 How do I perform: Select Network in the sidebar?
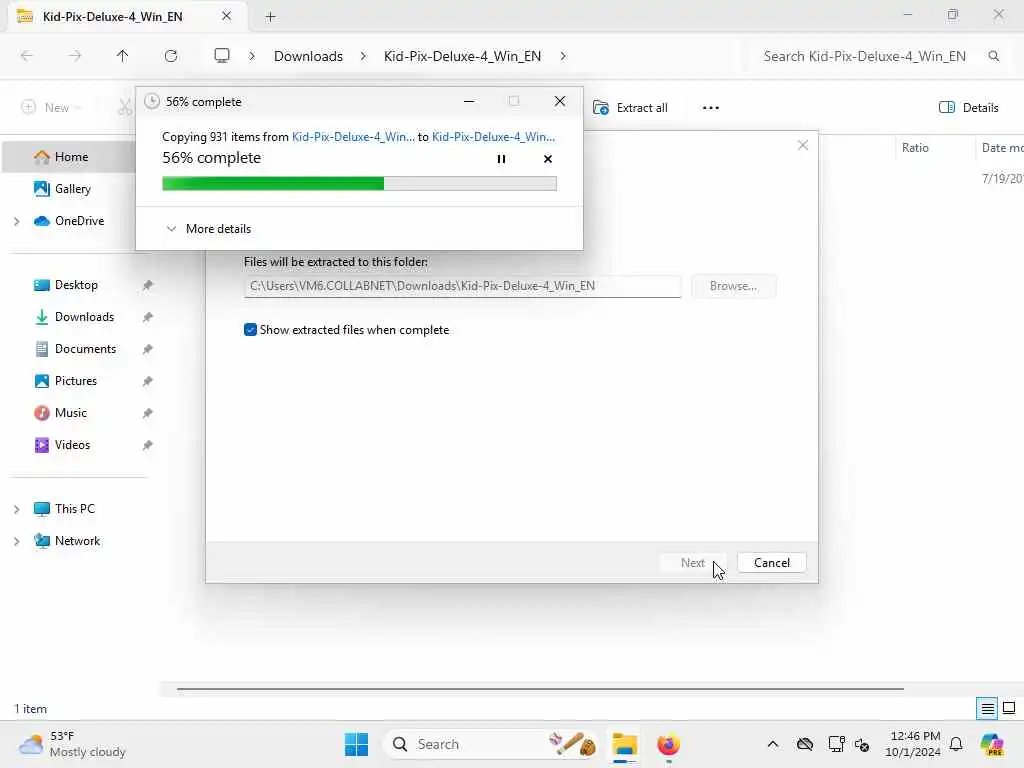point(77,541)
